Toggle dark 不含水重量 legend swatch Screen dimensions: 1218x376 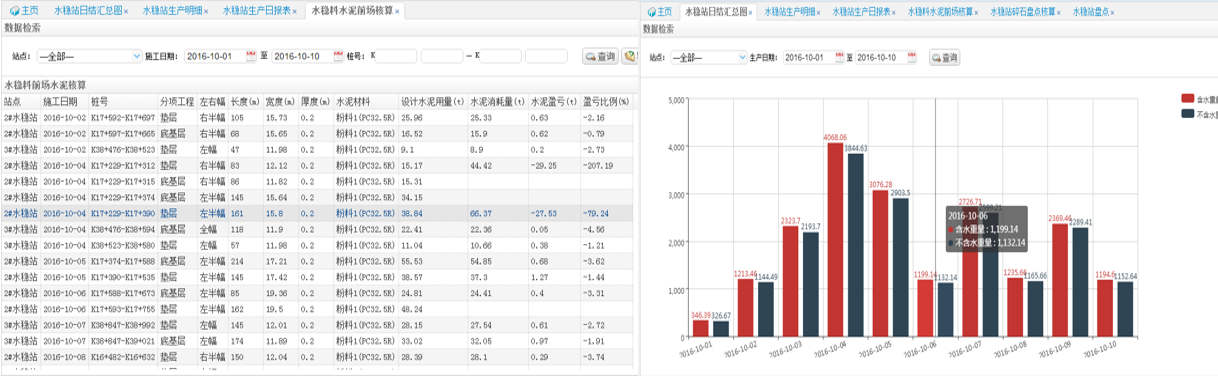pyautogui.click(x=1188, y=114)
